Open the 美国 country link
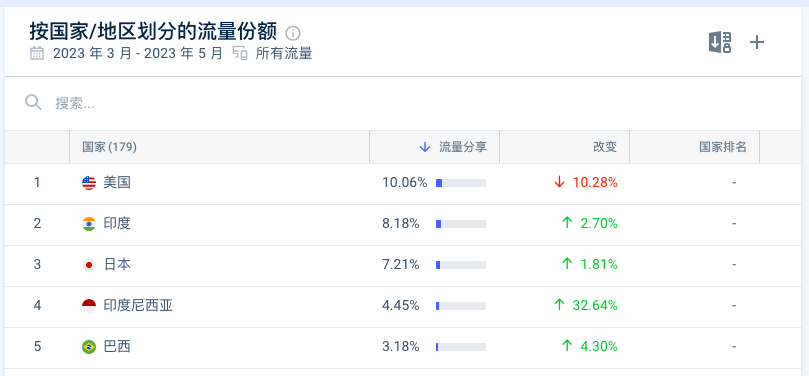Screen dimensions: 809x376 (117, 183)
